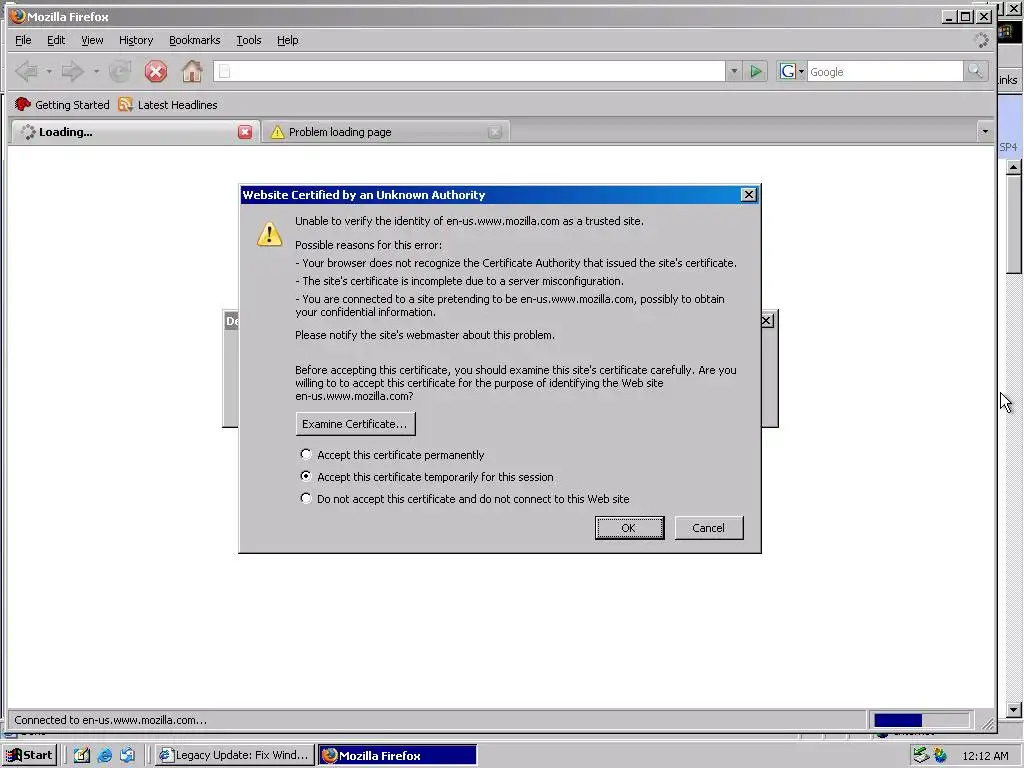Click the background window scrollbar down arrow
The height and width of the screenshot is (768, 1024).
[x=1013, y=710]
